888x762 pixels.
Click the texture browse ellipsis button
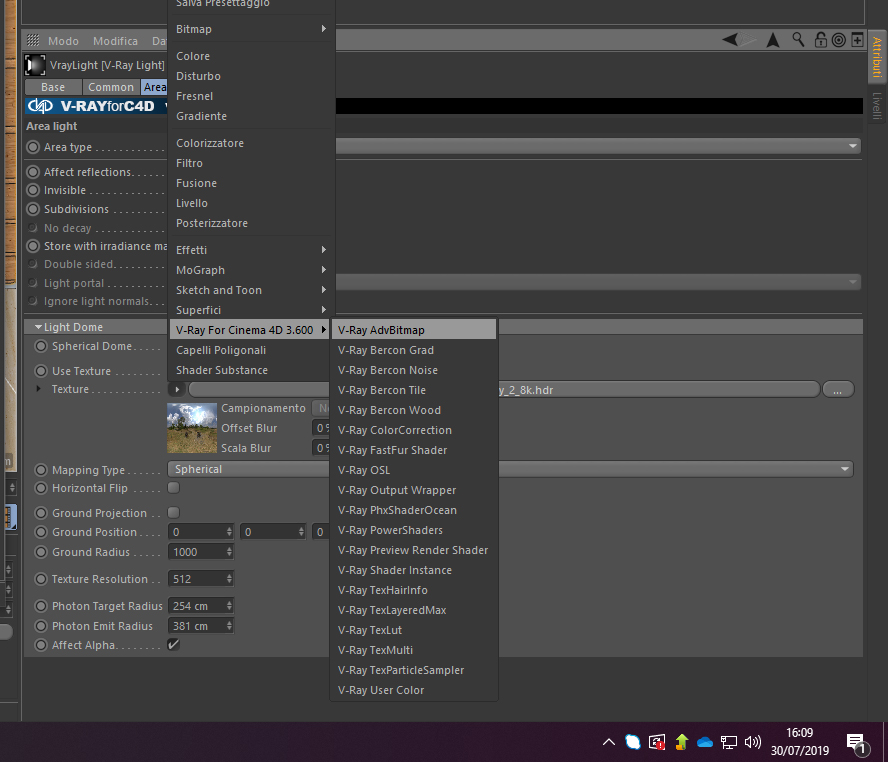coord(838,389)
